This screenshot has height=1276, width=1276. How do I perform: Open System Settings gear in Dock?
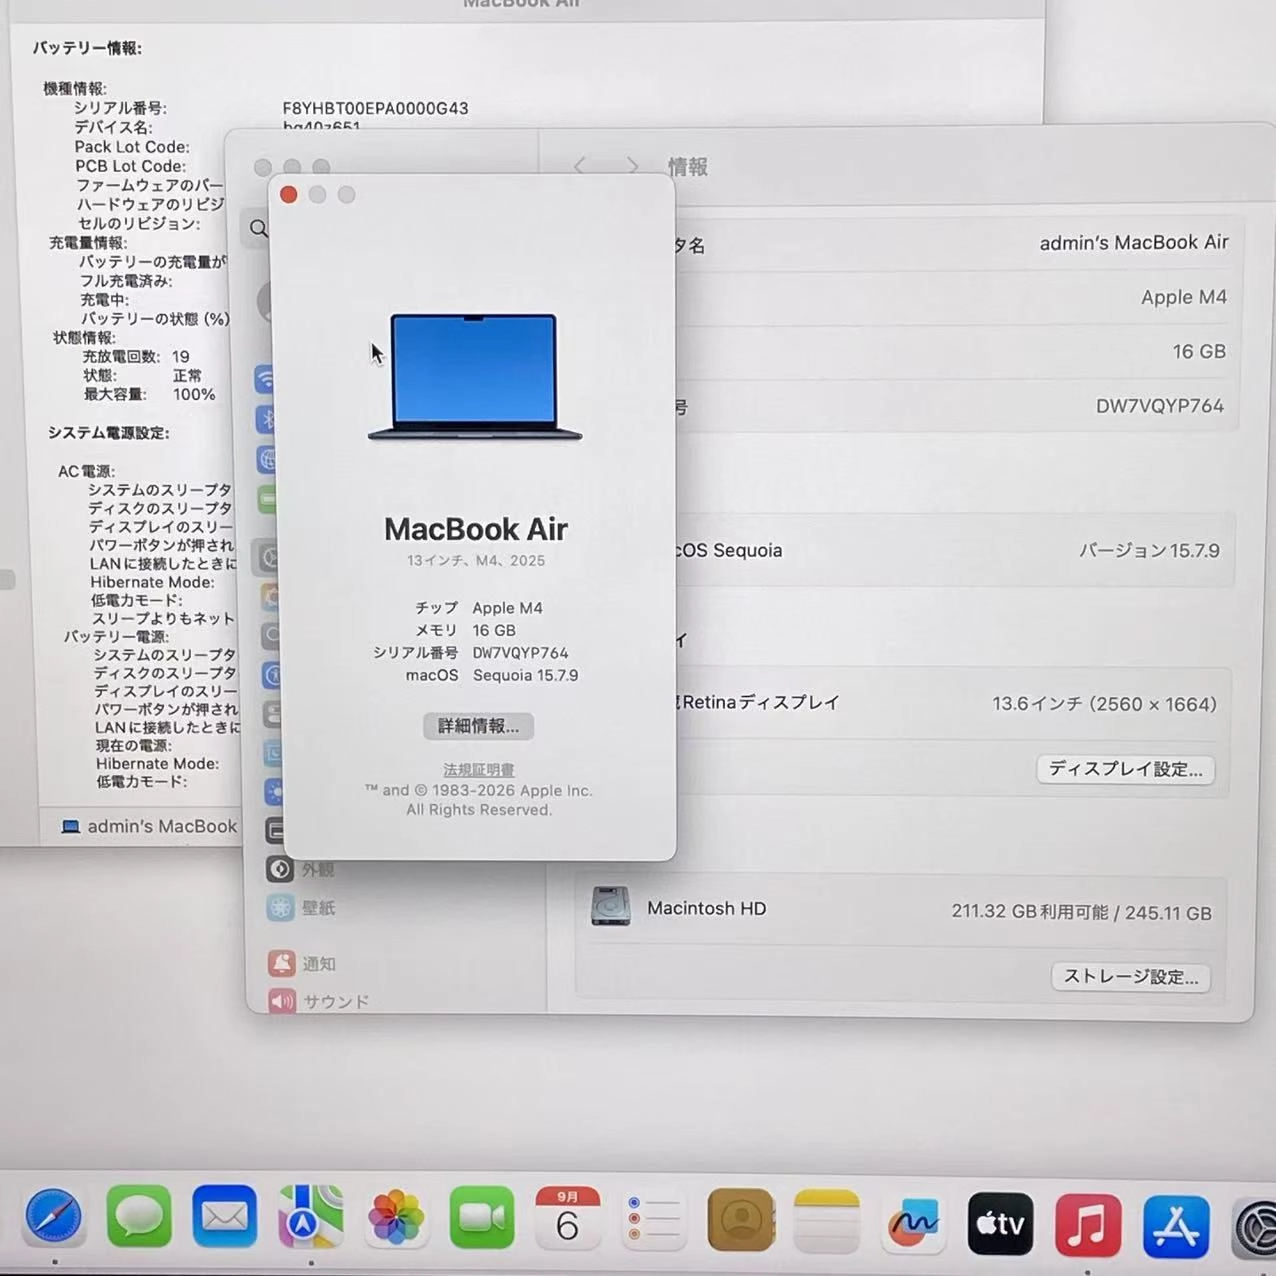point(1254,1228)
